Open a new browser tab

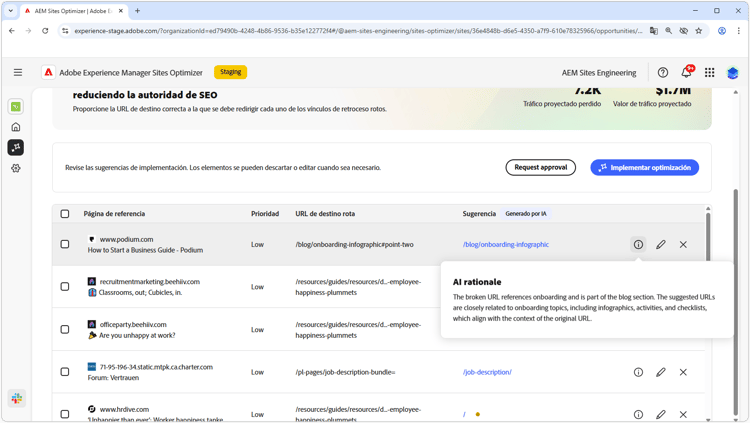click(x=137, y=11)
